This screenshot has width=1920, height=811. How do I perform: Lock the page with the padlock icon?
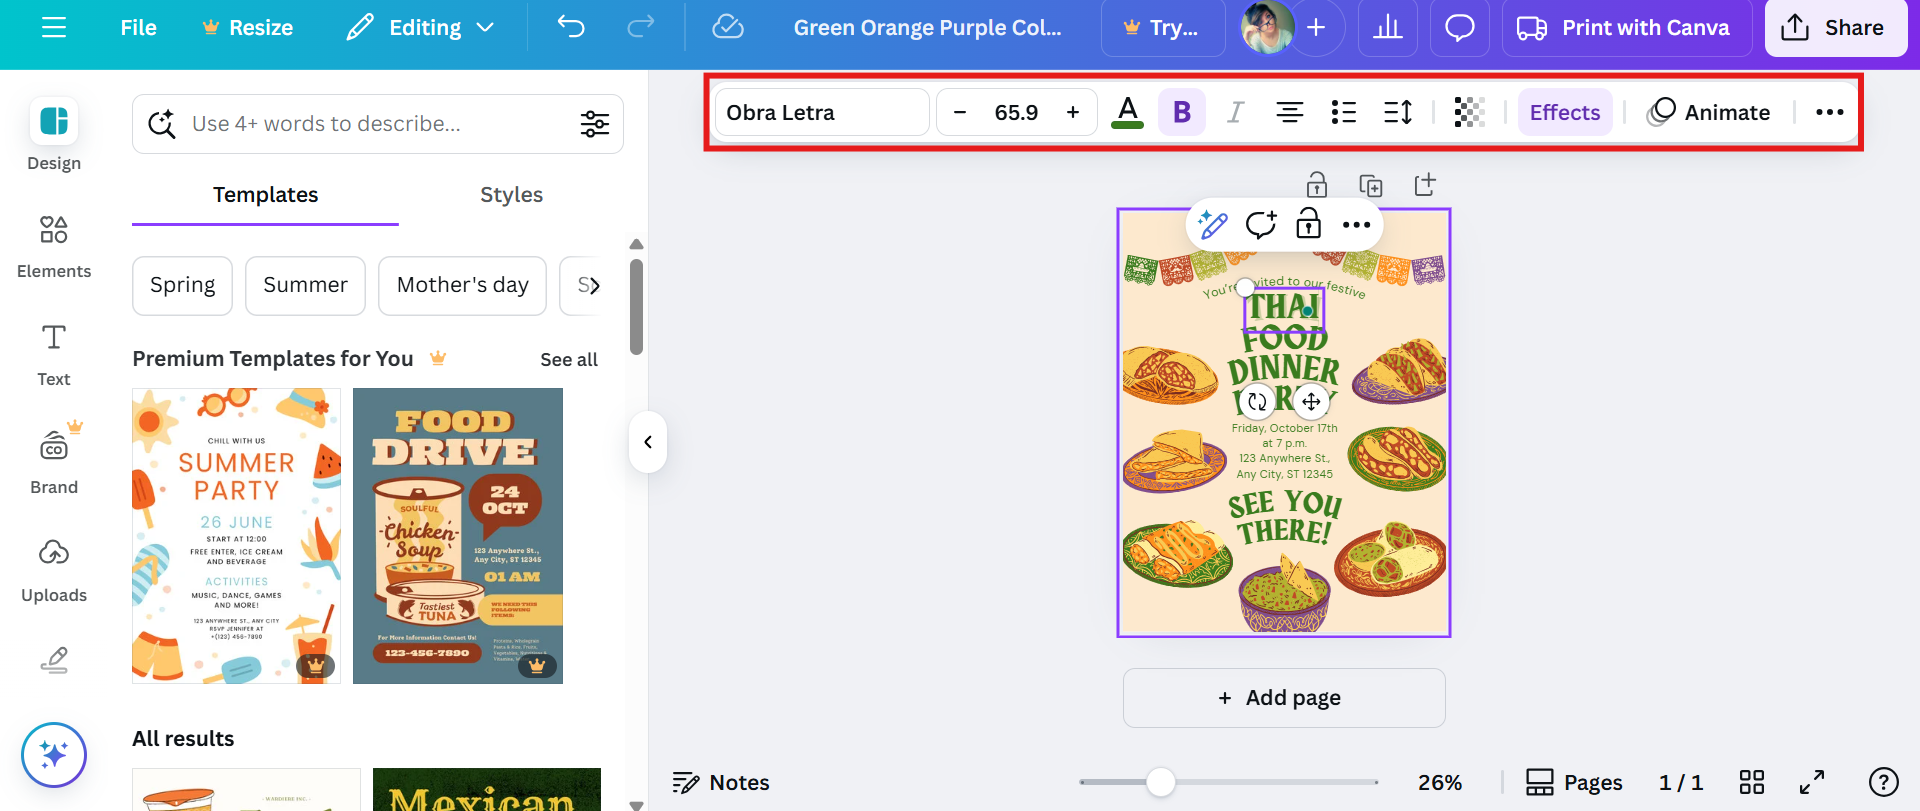coord(1317,184)
